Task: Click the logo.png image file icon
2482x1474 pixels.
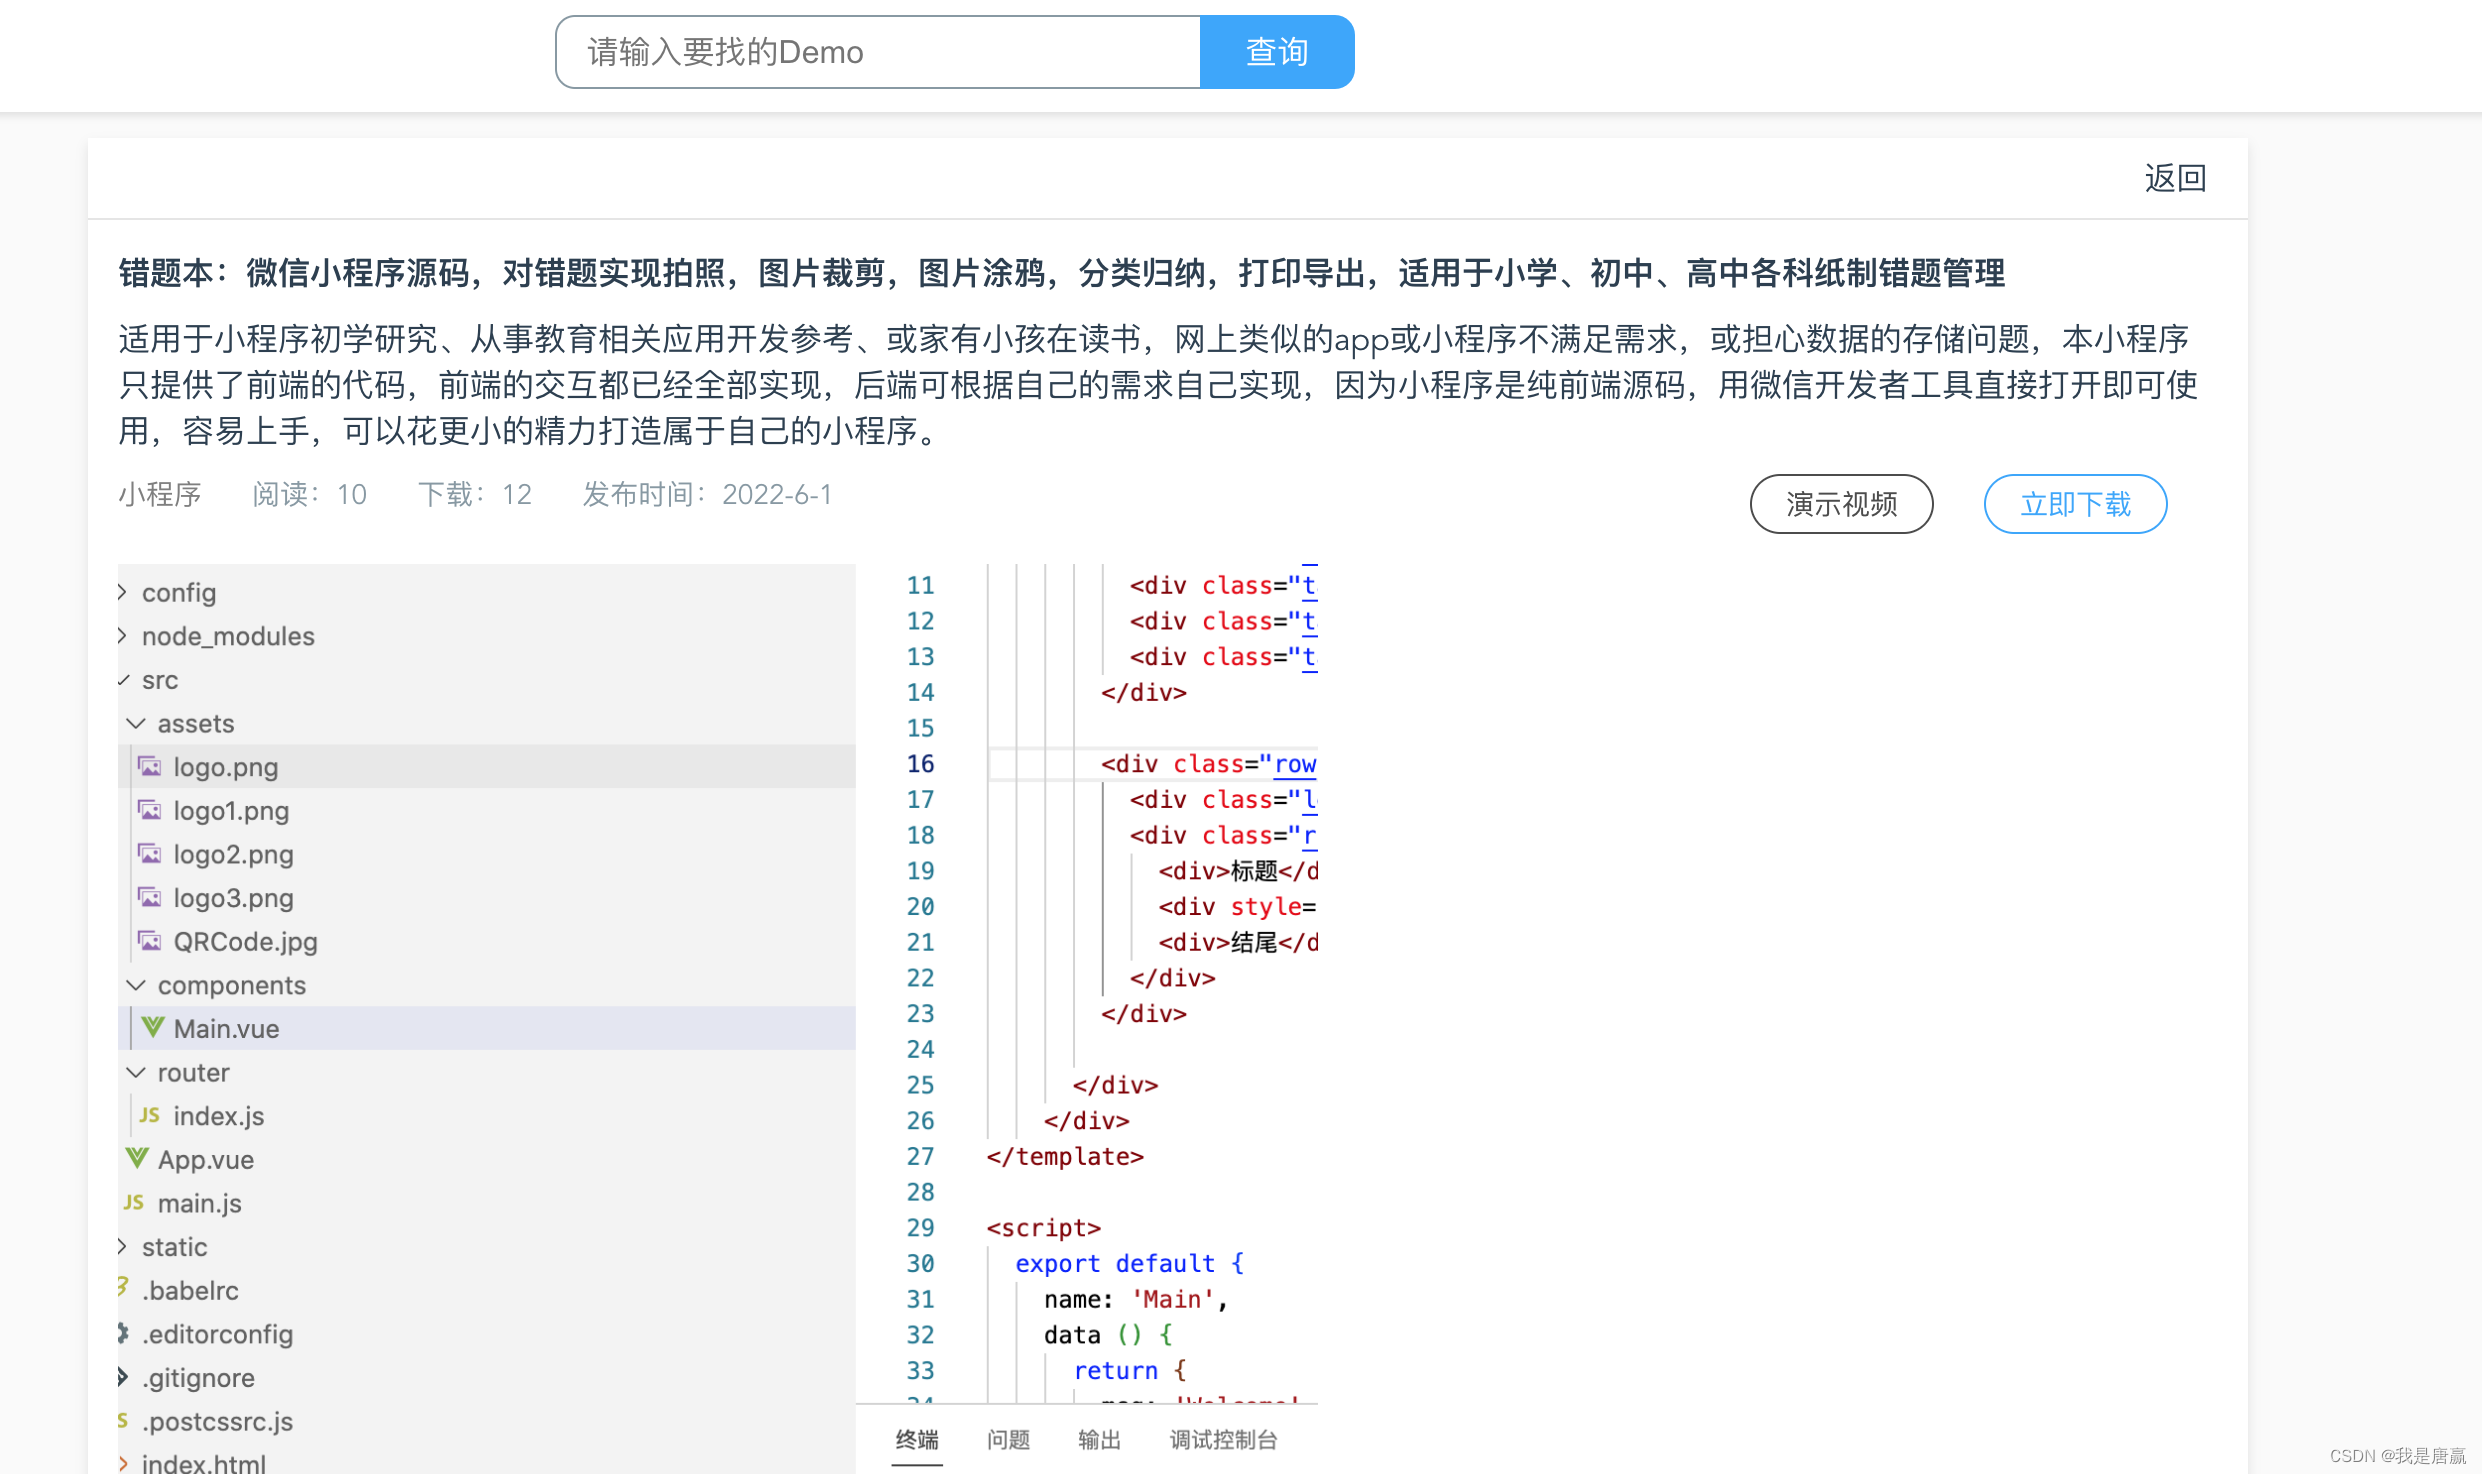Action: click(x=150, y=767)
